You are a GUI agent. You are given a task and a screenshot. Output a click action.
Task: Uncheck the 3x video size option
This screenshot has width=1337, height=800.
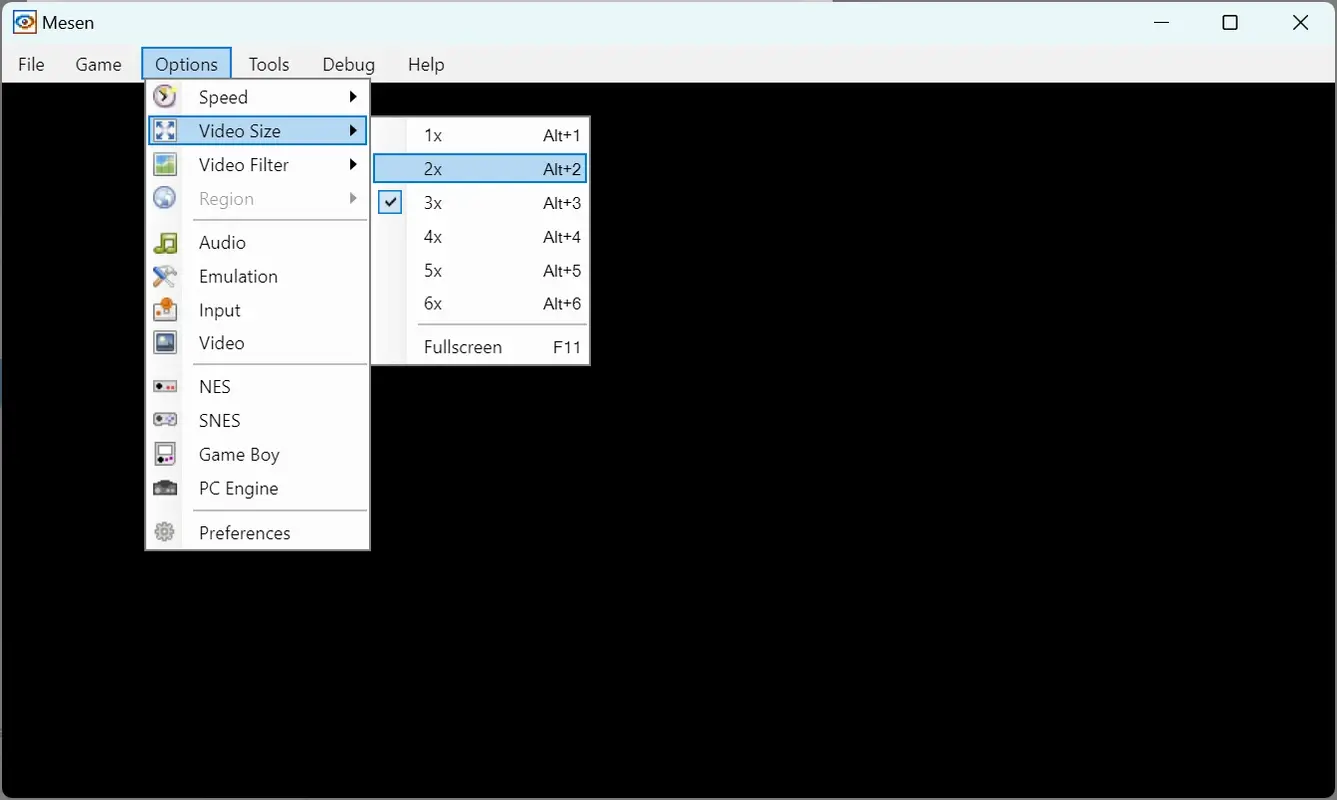pyautogui.click(x=389, y=202)
